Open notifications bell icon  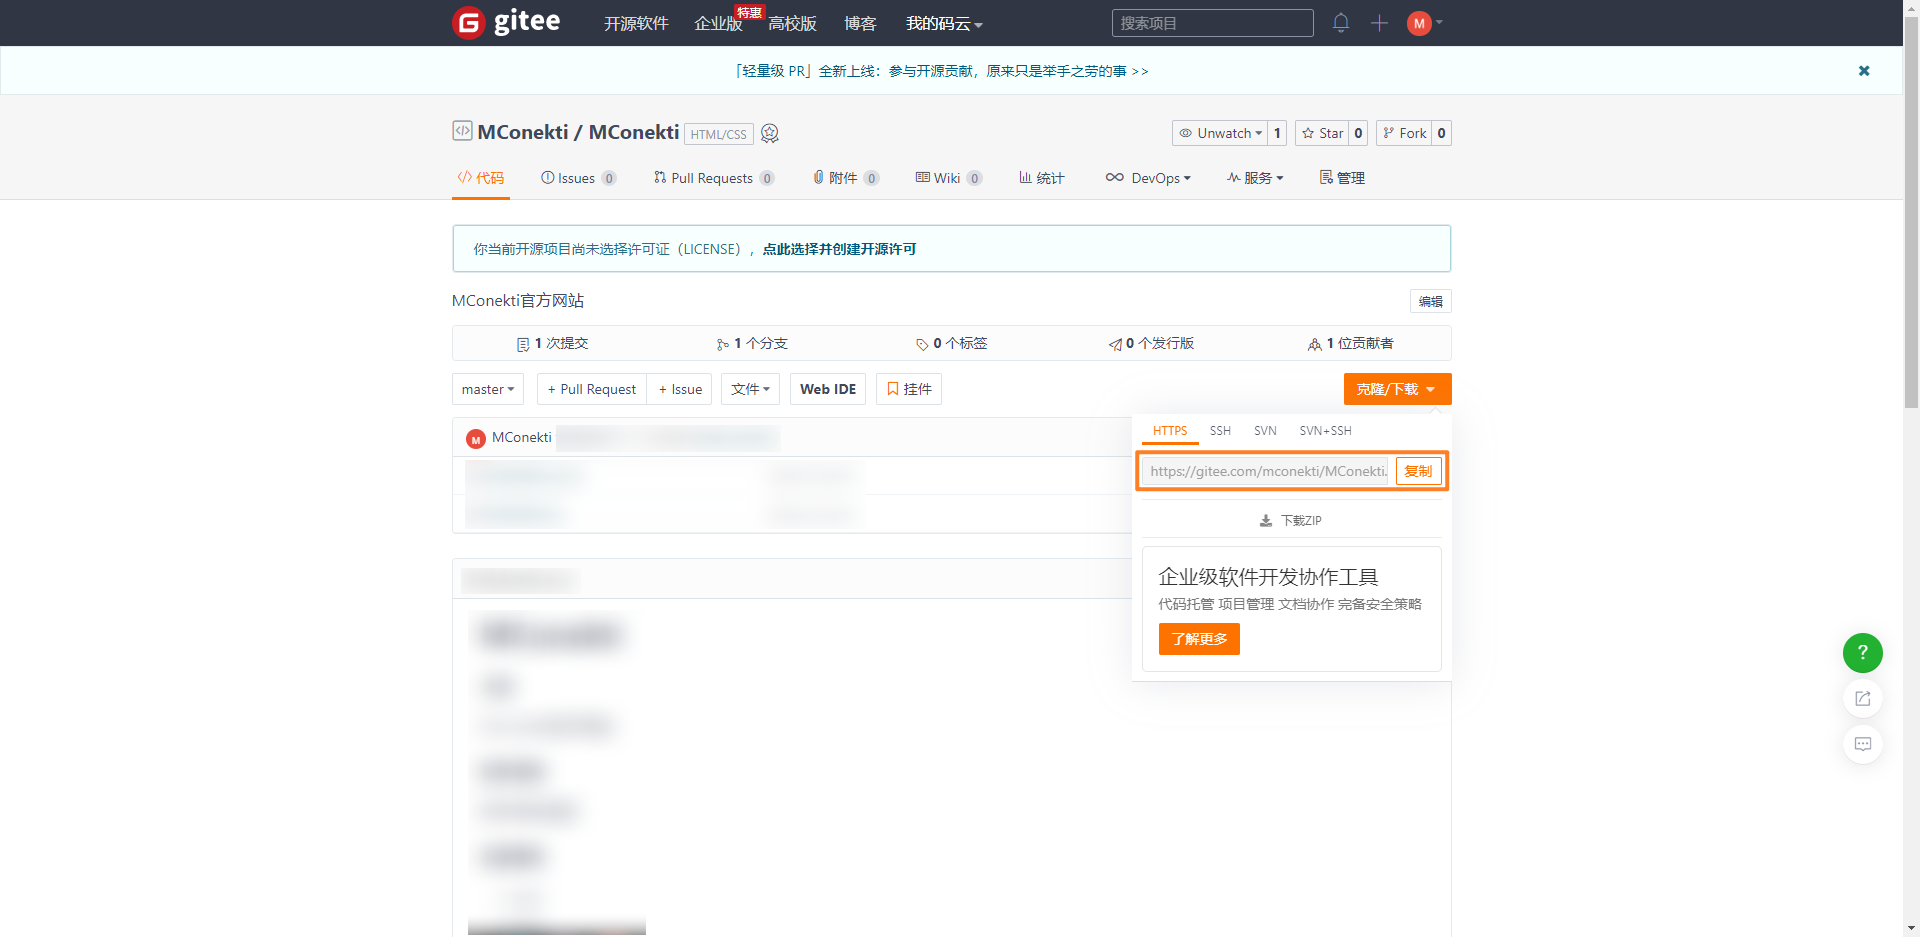tap(1341, 22)
